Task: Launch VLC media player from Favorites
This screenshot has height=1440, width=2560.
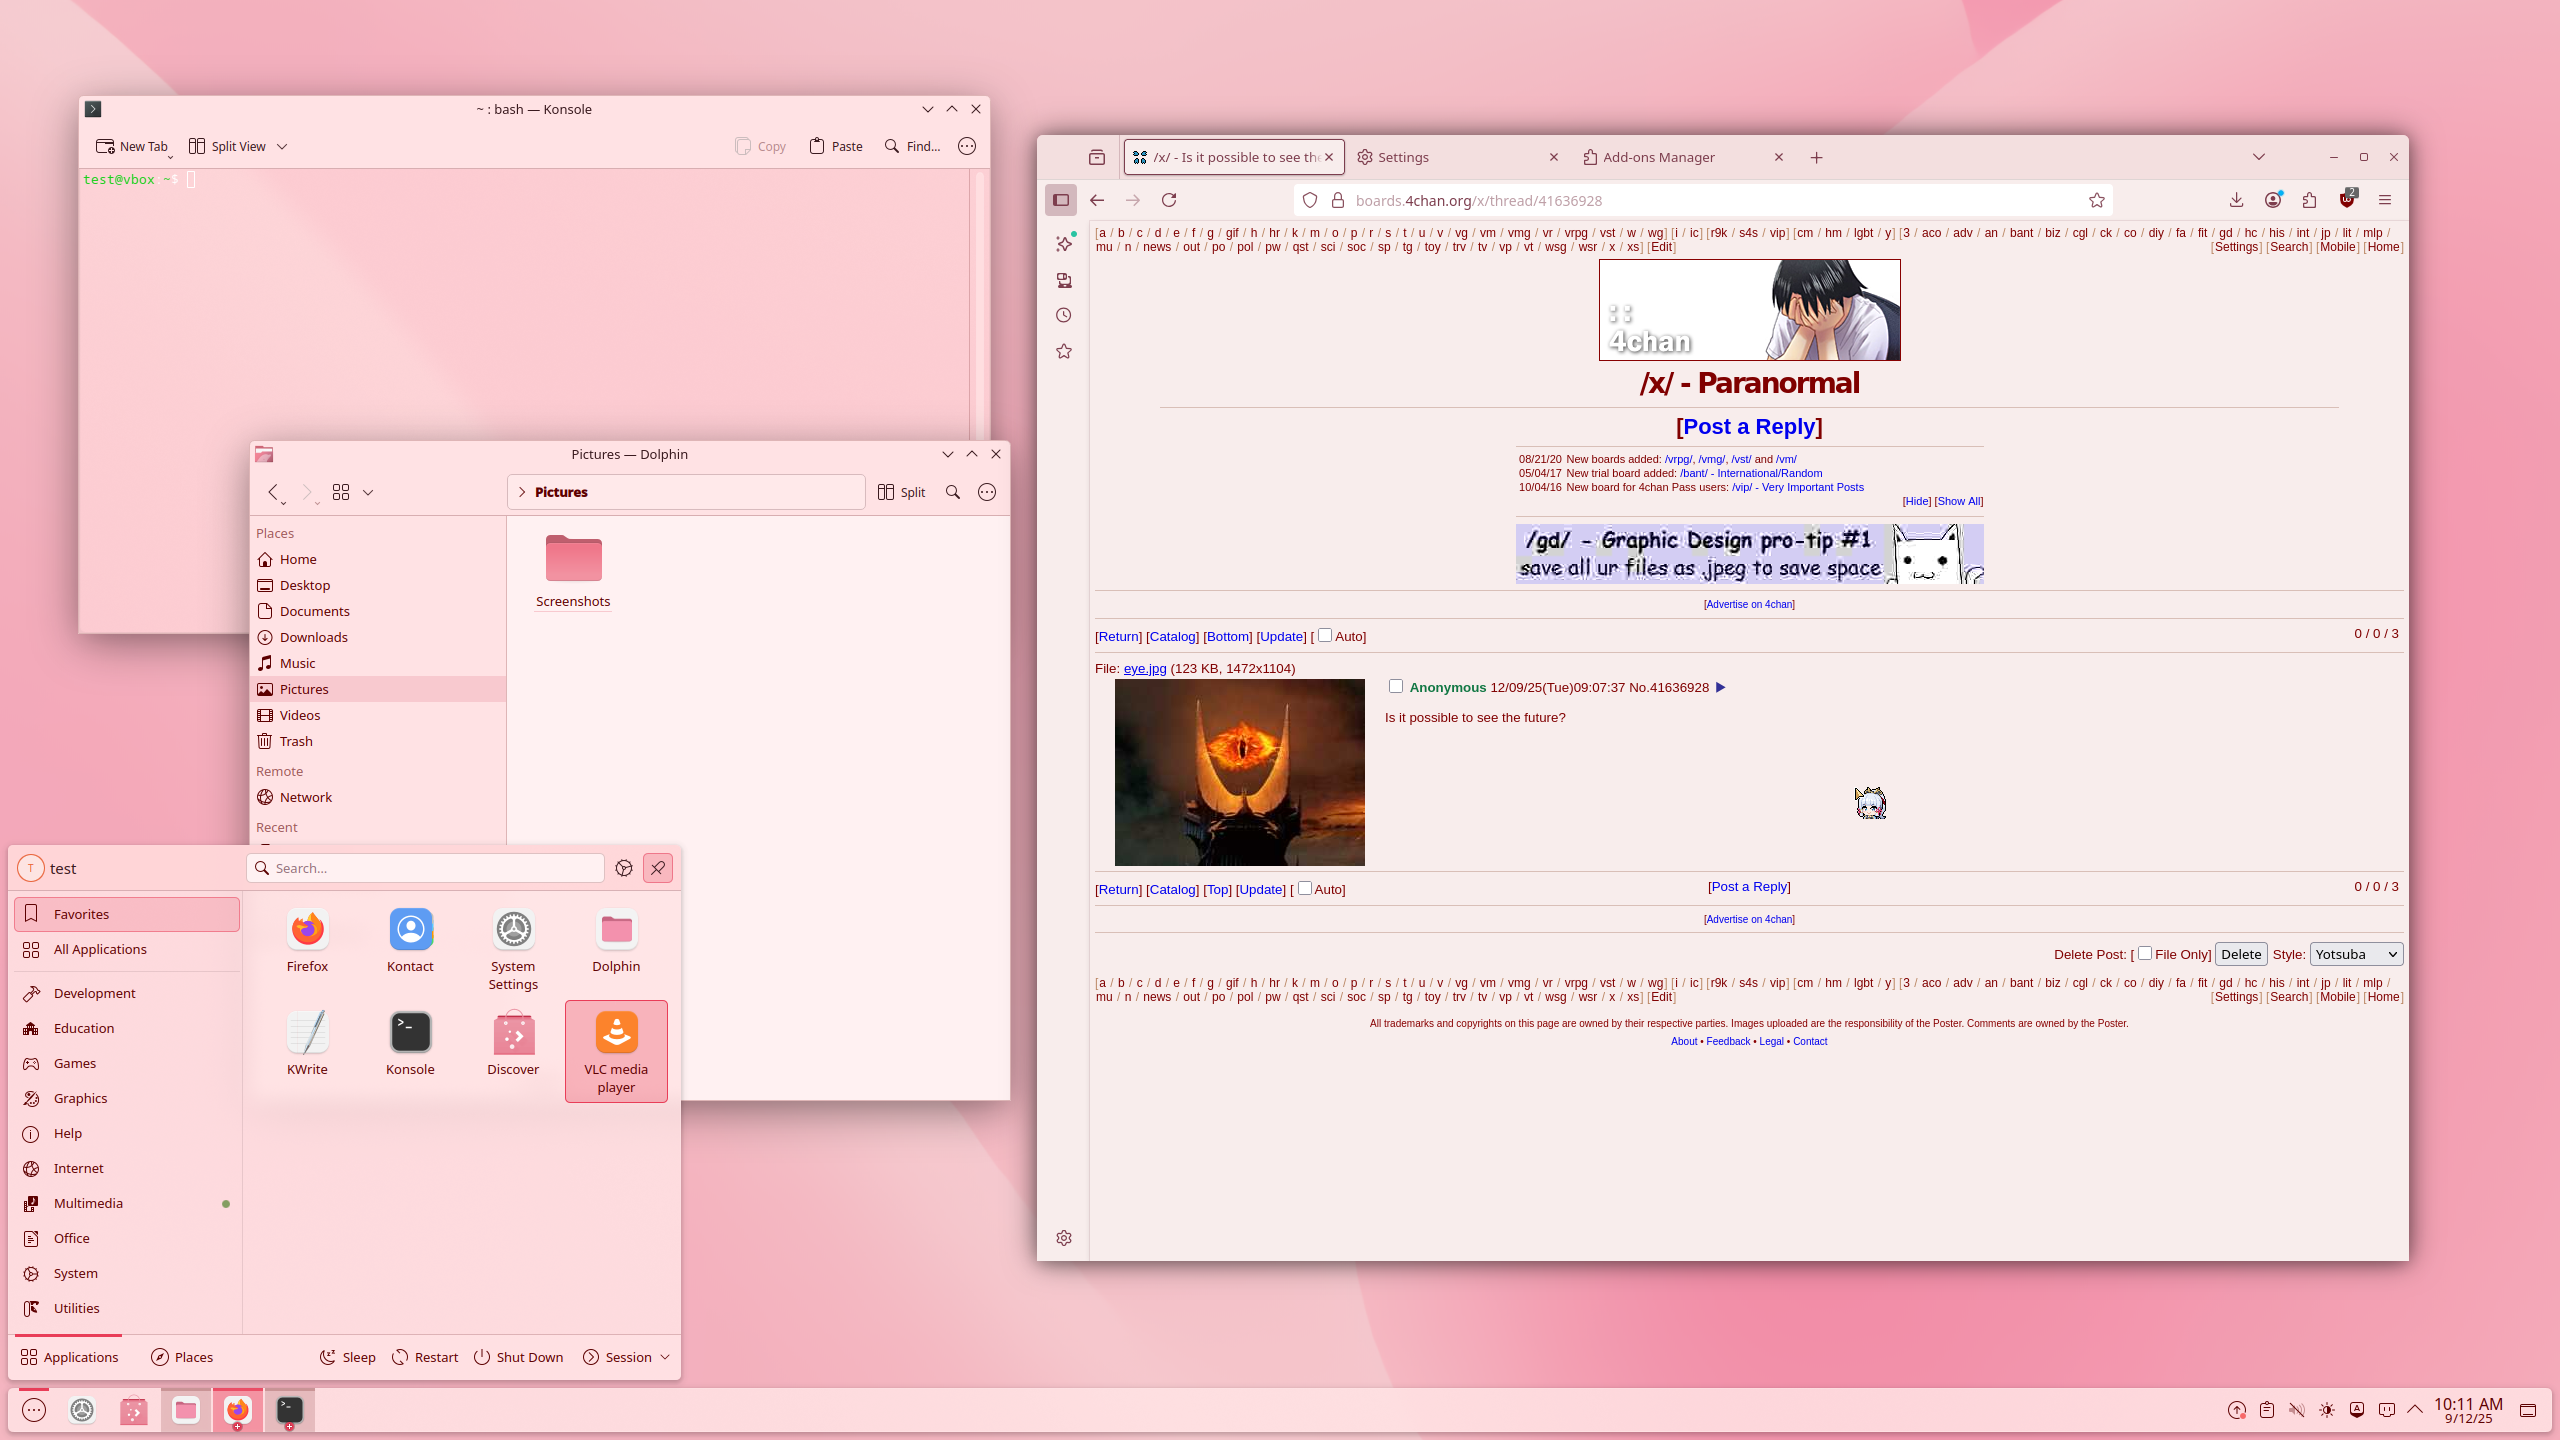Action: (x=616, y=1050)
